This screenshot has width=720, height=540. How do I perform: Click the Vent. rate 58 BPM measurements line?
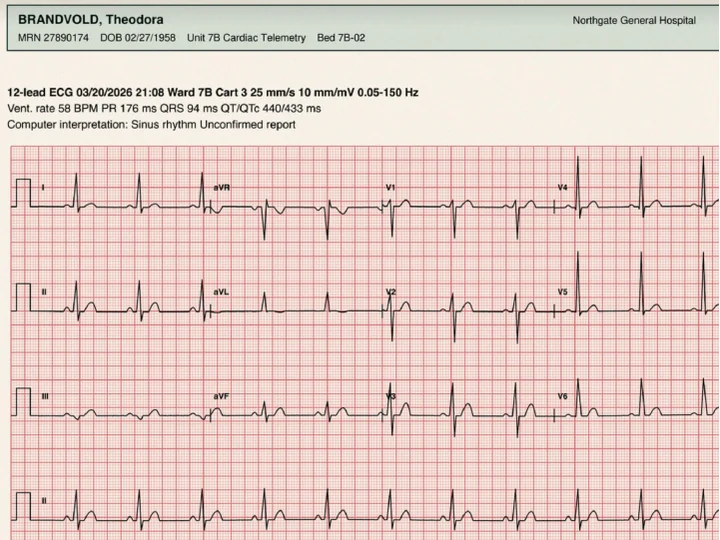pos(164,109)
